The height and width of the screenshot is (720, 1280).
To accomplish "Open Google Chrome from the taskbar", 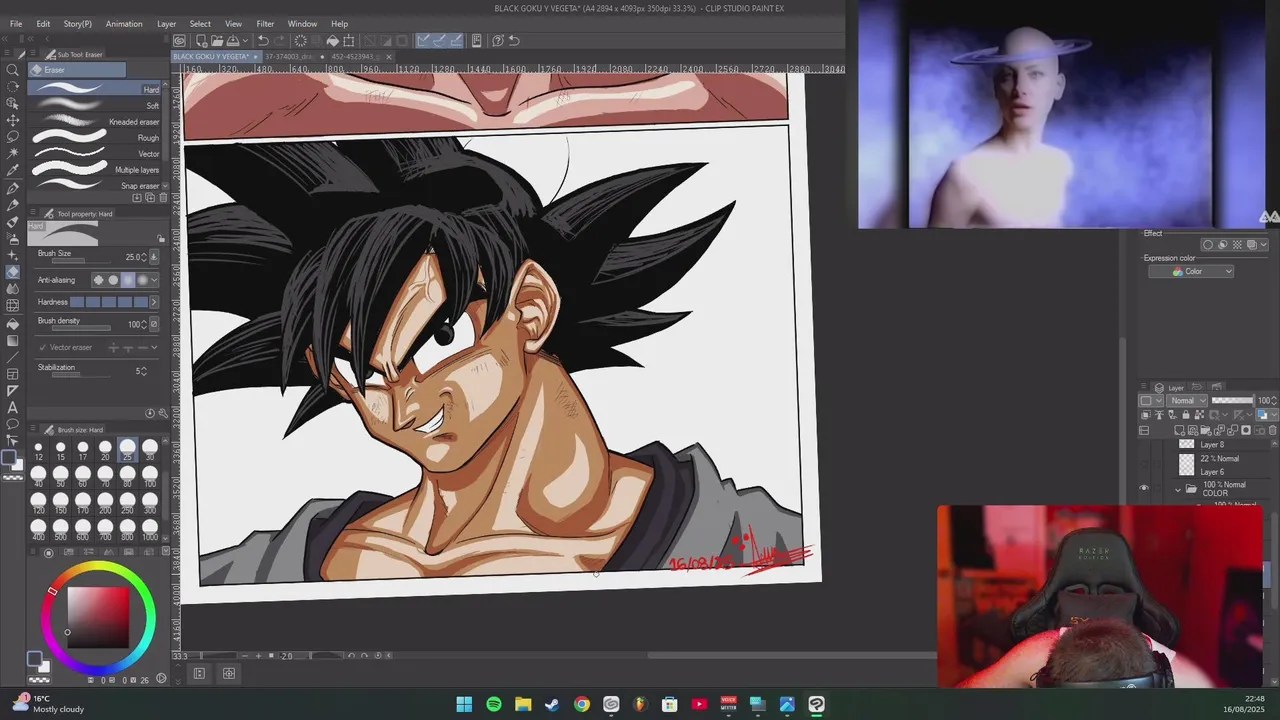I will [x=582, y=705].
